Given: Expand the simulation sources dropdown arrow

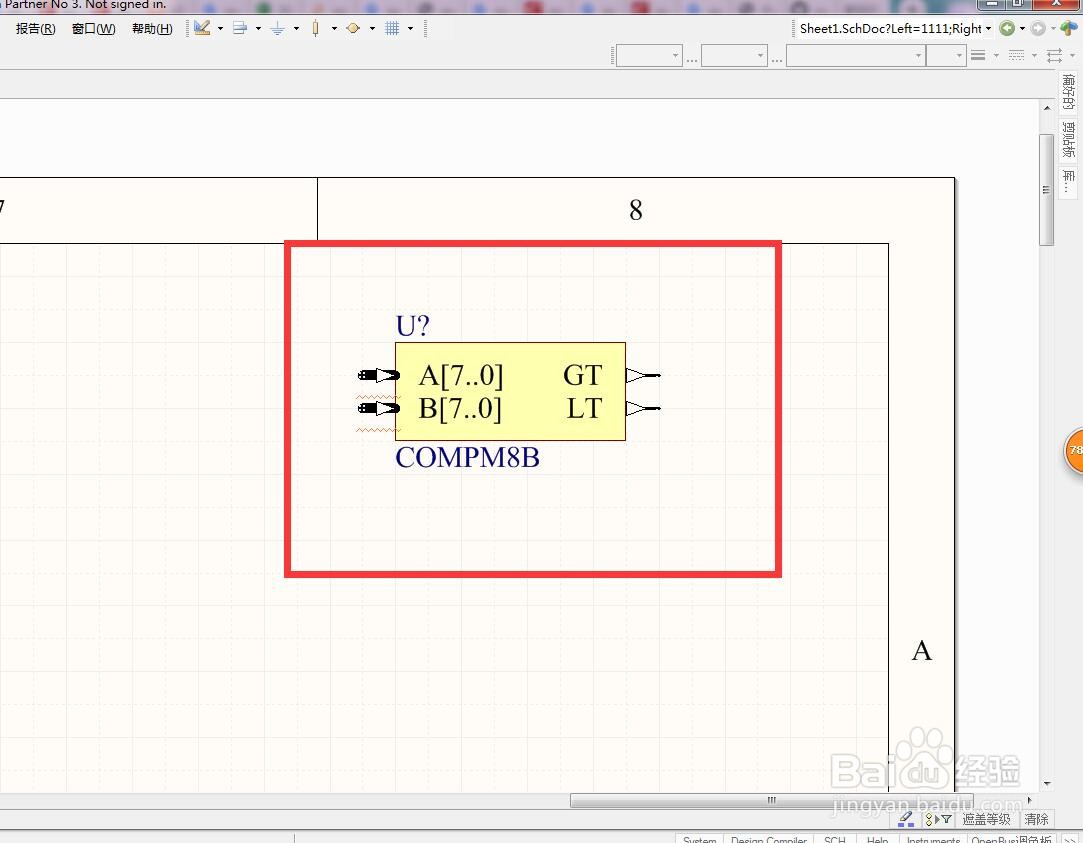Looking at the screenshot, I should (x=372, y=28).
